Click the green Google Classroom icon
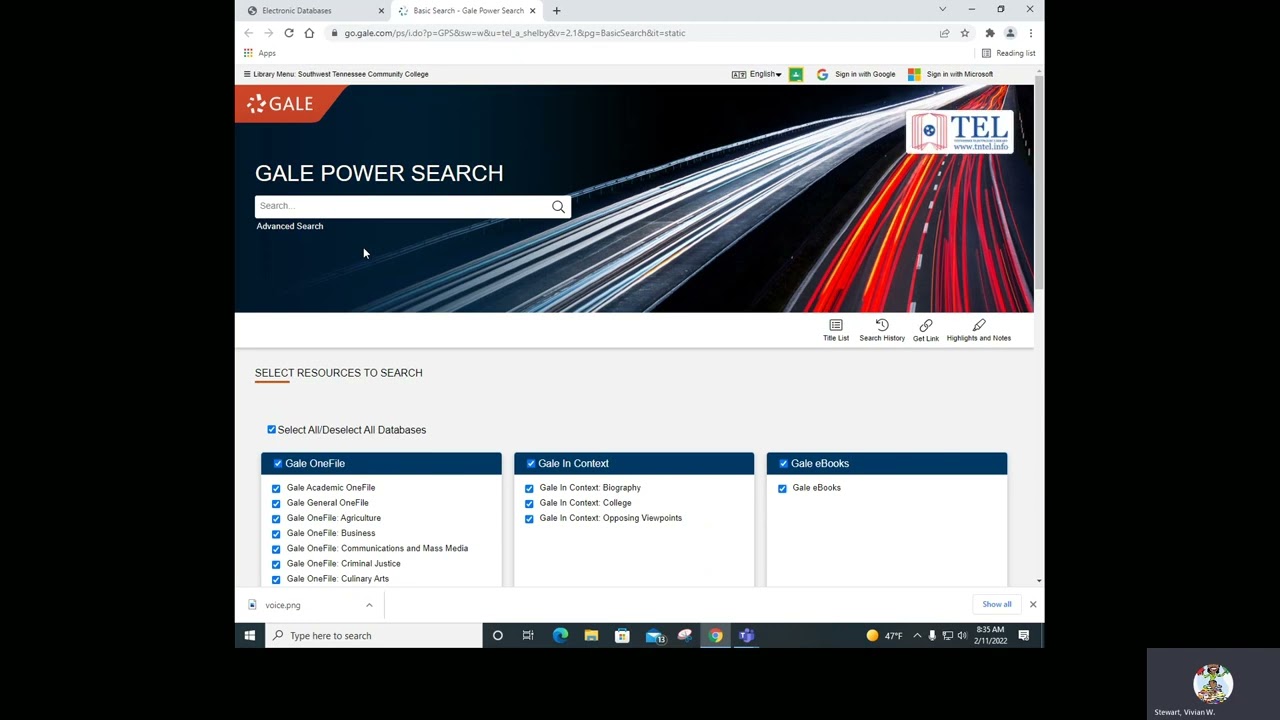Viewport: 1280px width, 720px height. (796, 74)
